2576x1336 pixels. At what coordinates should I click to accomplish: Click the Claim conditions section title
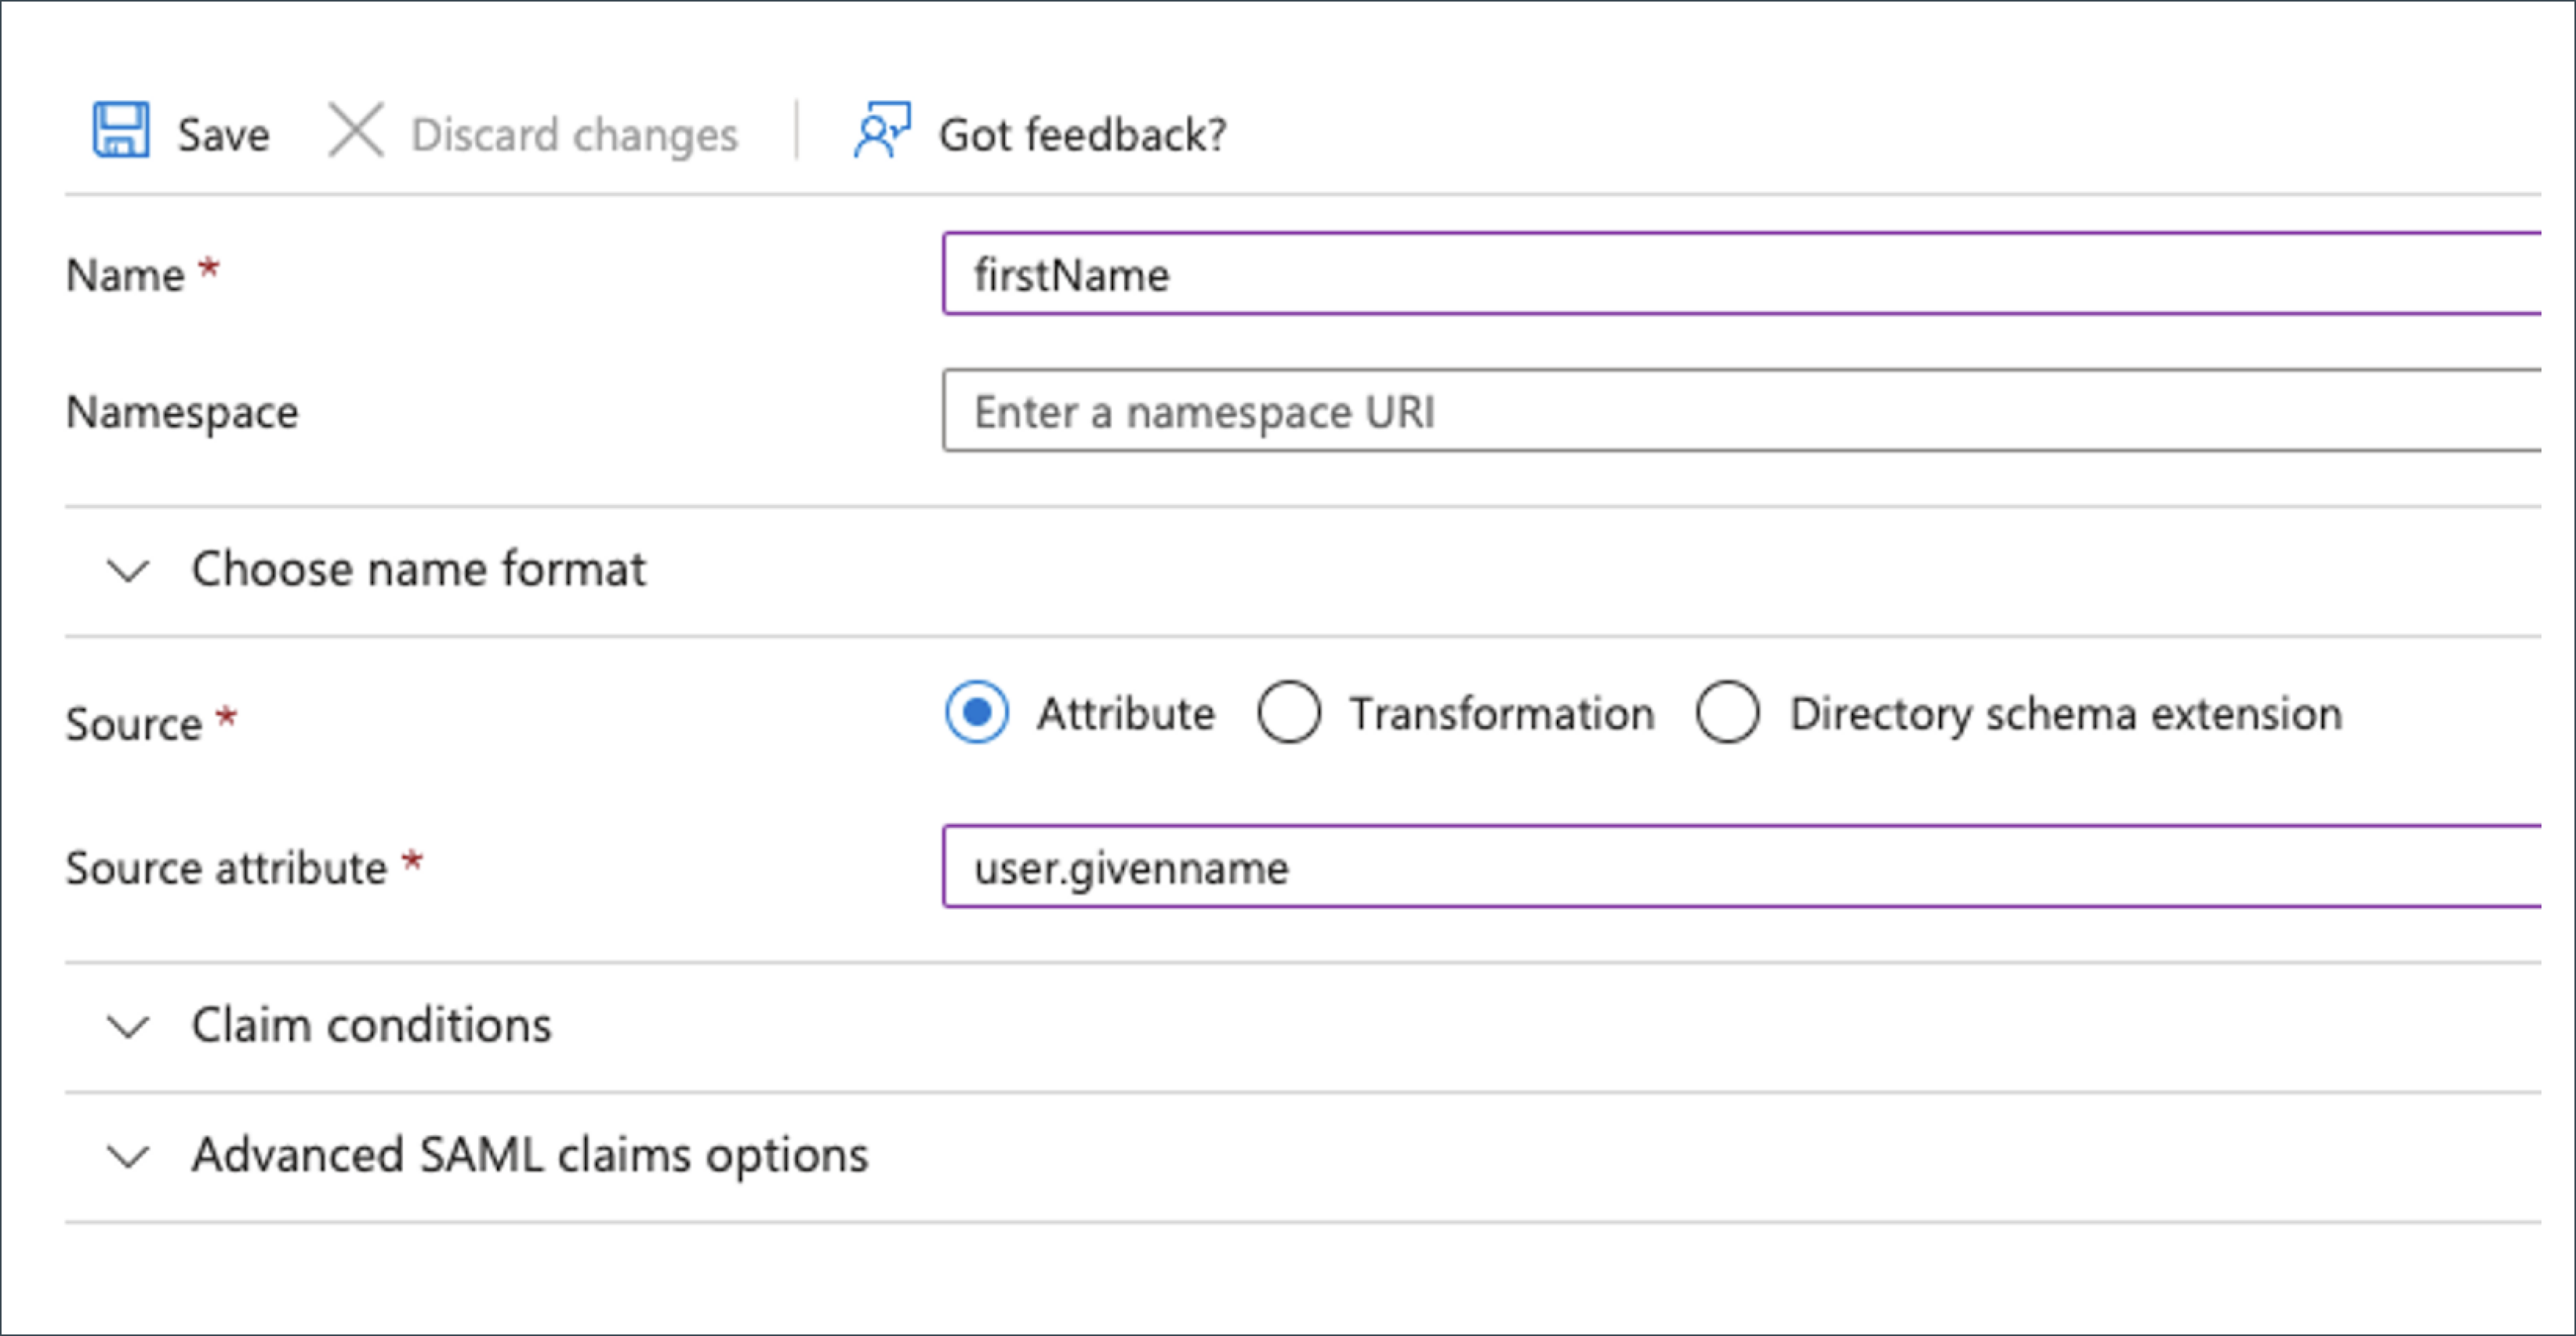[371, 1025]
